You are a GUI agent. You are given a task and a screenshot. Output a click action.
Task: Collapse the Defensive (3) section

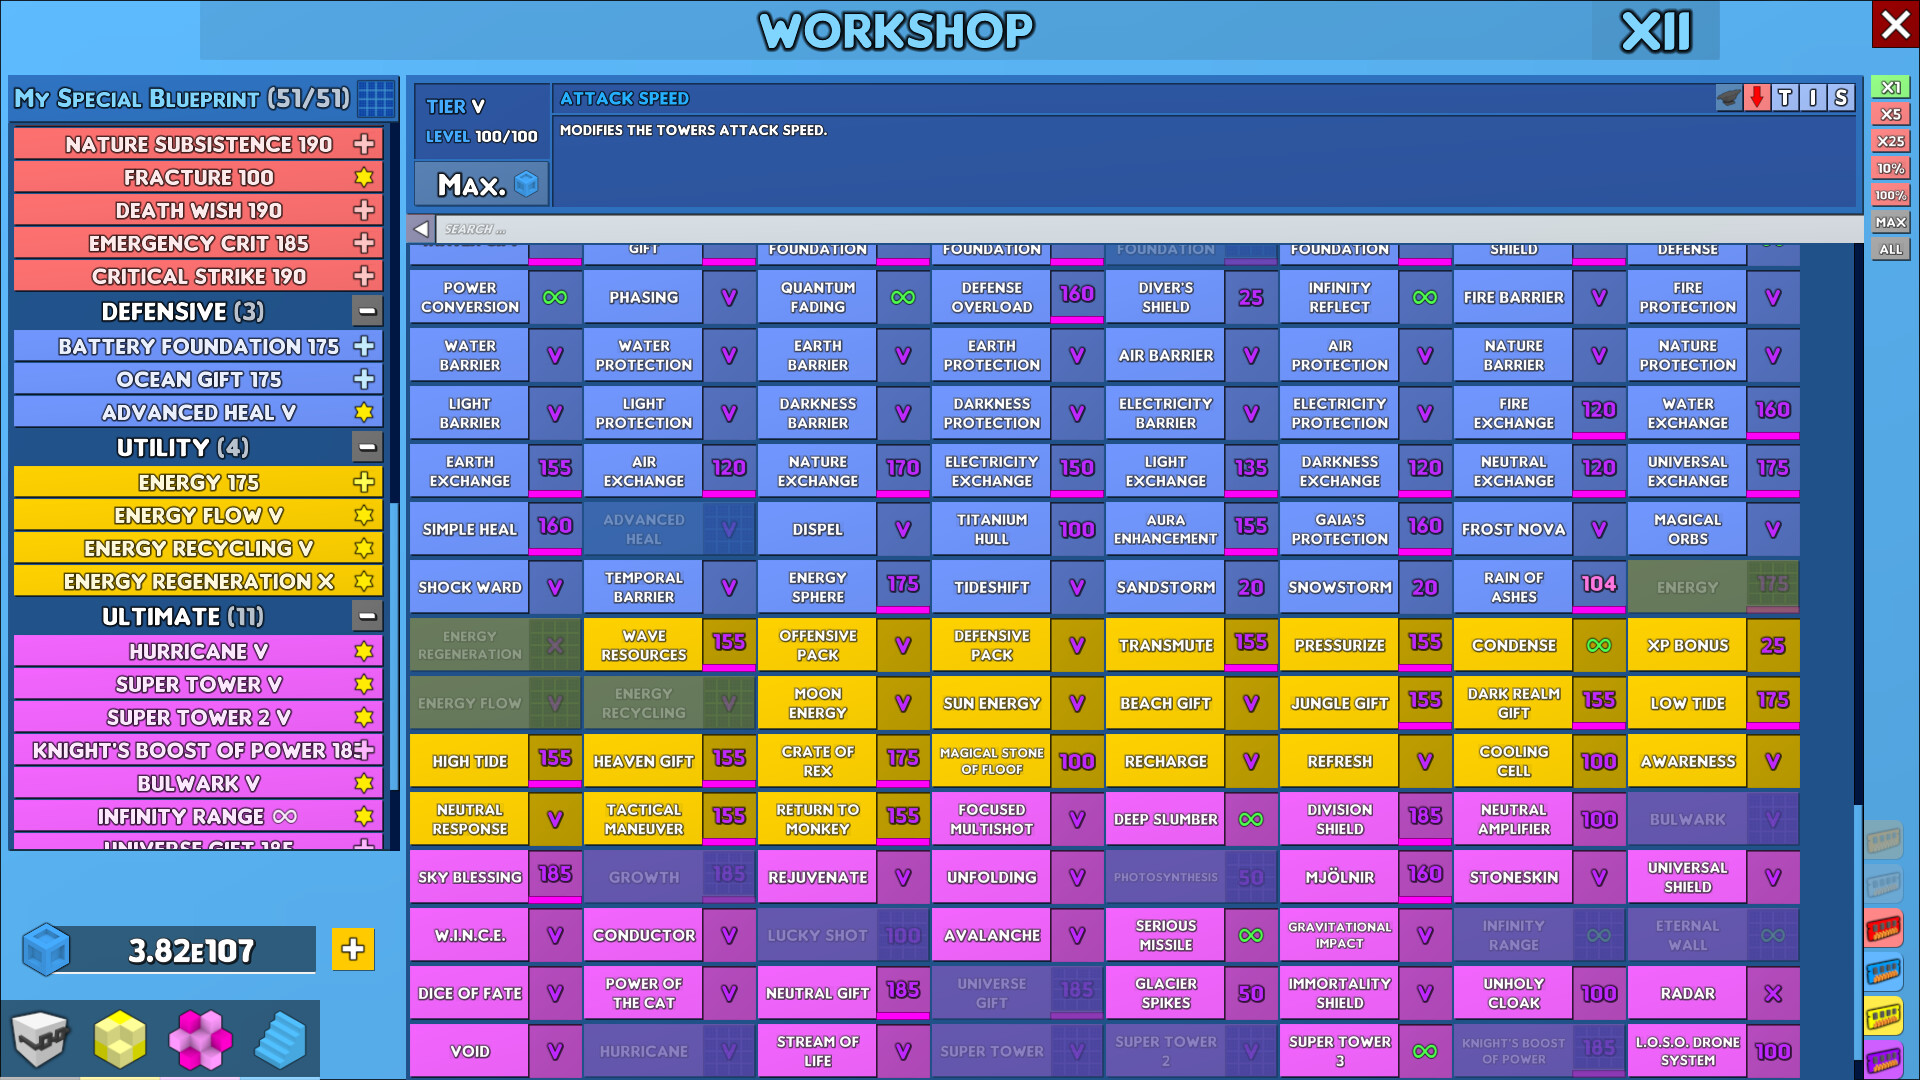click(367, 311)
